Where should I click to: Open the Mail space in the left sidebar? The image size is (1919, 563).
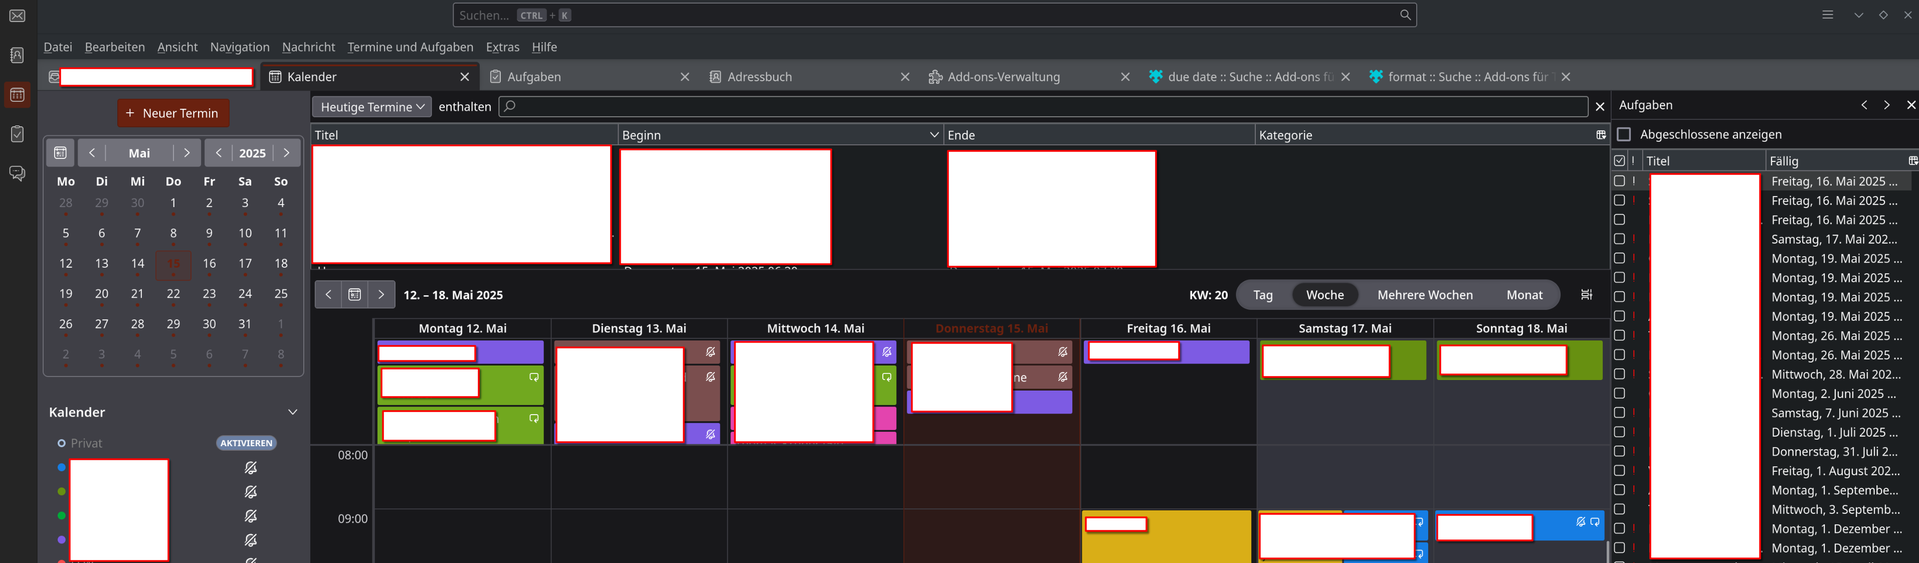(x=17, y=16)
